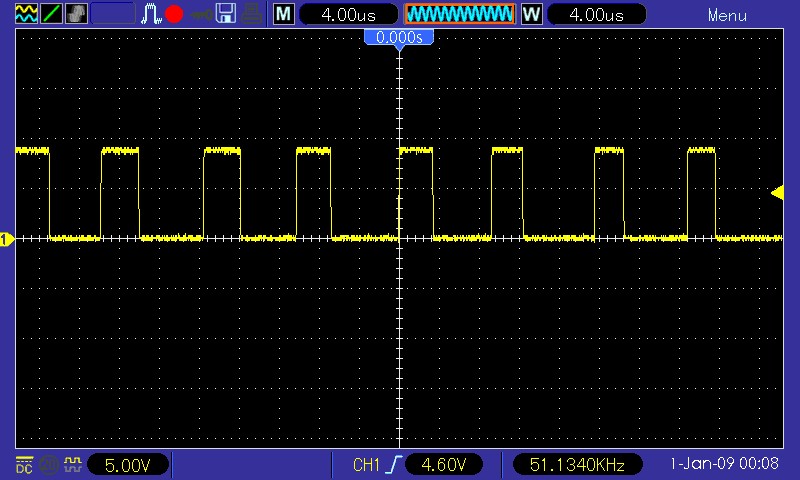Click the red record indicator

[x=174, y=14]
